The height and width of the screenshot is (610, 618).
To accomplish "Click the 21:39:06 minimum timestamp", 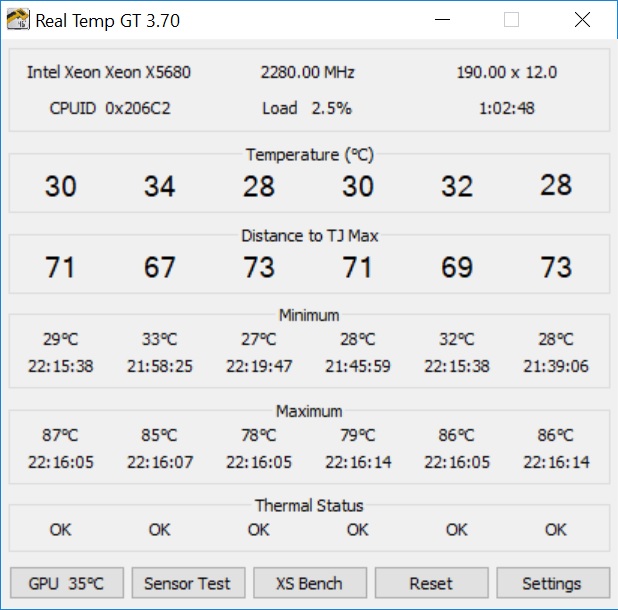I will [x=556, y=366].
